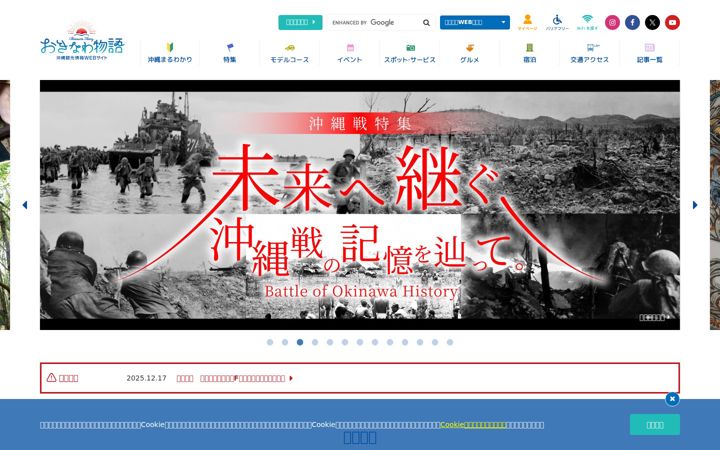
Task: Select the sixth carousel pagination dot
Action: 345,342
